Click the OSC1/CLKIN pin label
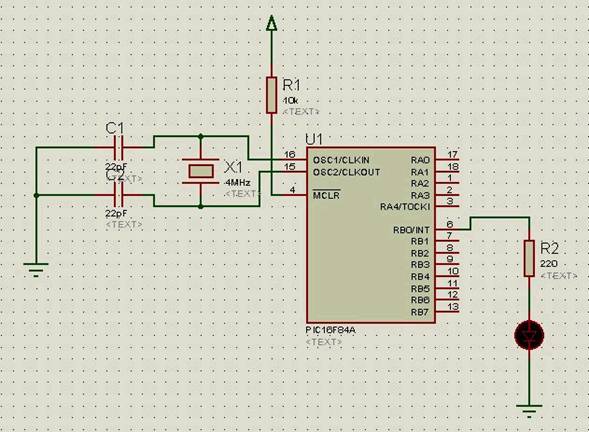Image resolution: width=589 pixels, height=432 pixels. click(341, 160)
